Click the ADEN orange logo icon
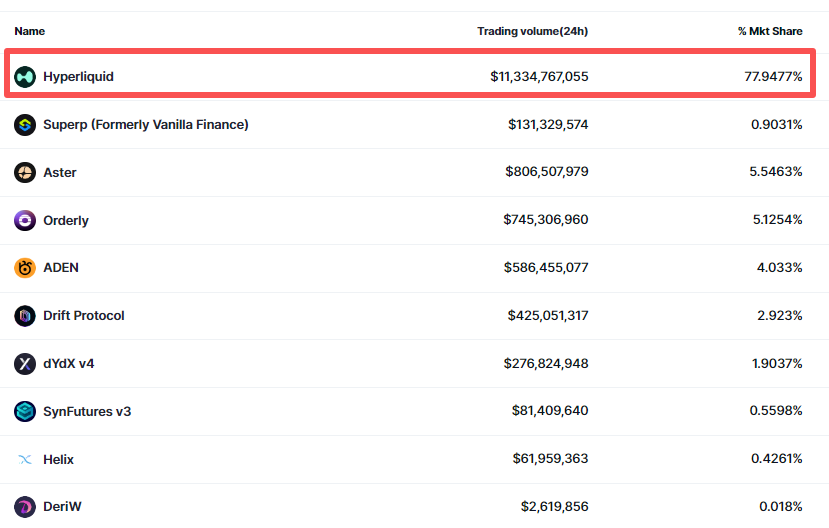The height and width of the screenshot is (528, 829). (x=25, y=268)
